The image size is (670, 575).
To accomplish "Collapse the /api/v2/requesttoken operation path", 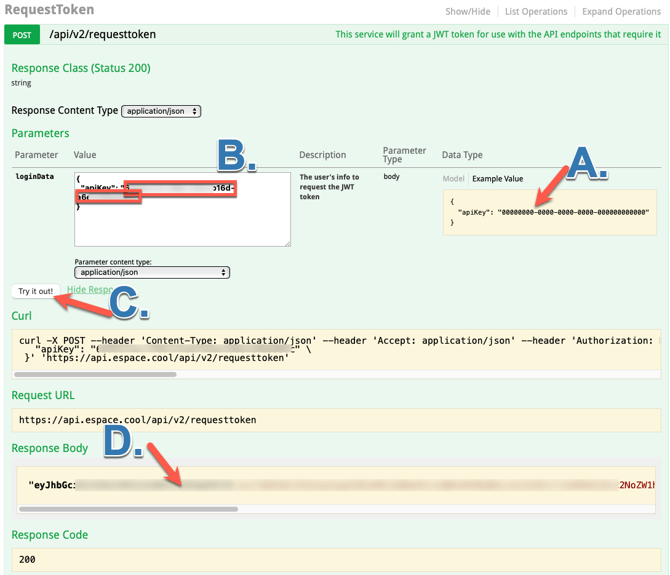I will point(102,34).
